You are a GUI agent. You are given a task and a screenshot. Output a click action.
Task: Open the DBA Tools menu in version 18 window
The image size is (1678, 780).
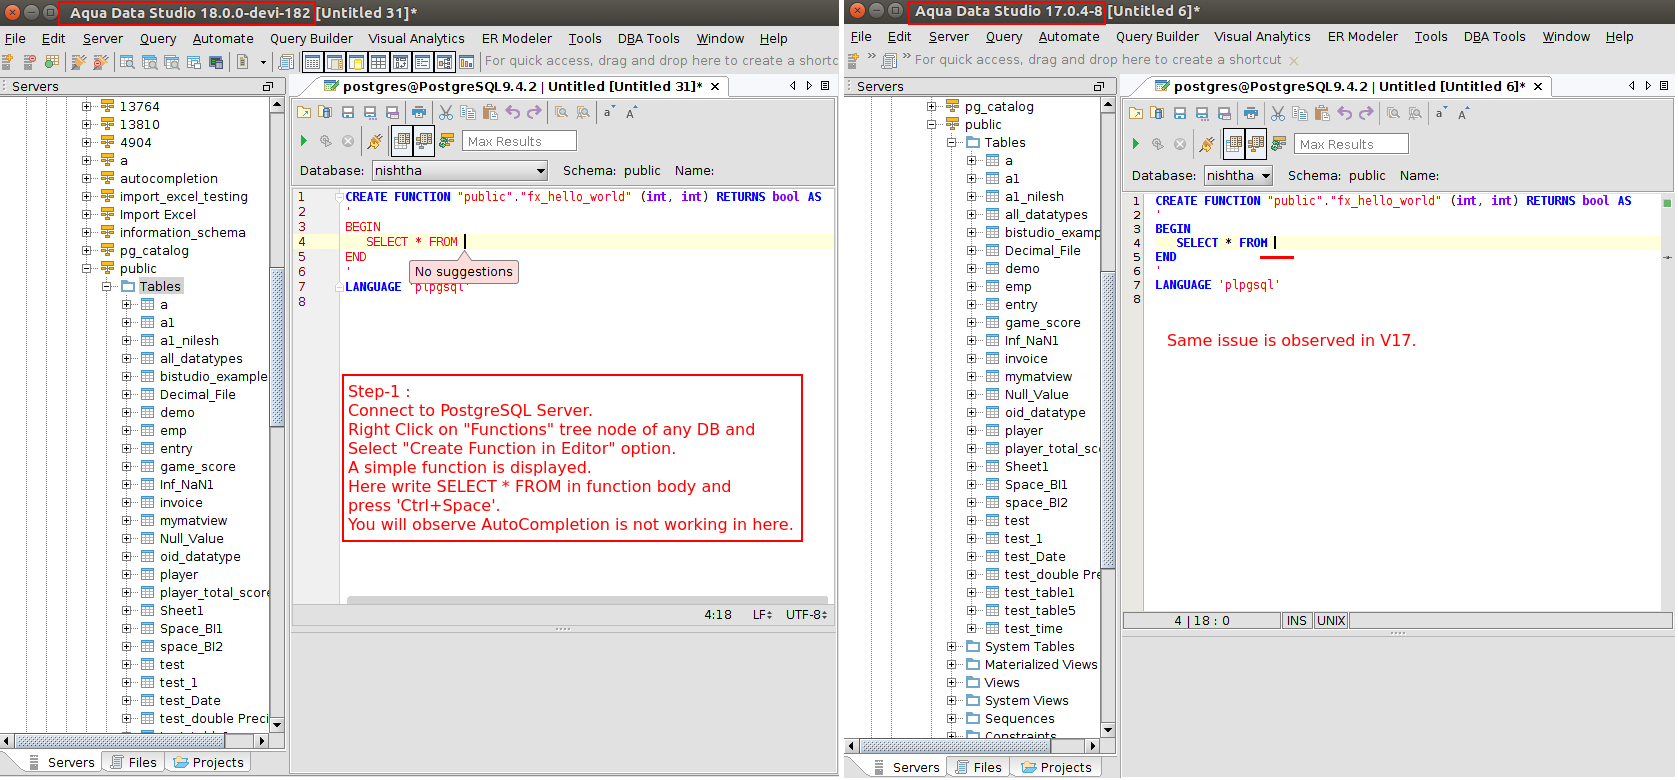(x=648, y=39)
